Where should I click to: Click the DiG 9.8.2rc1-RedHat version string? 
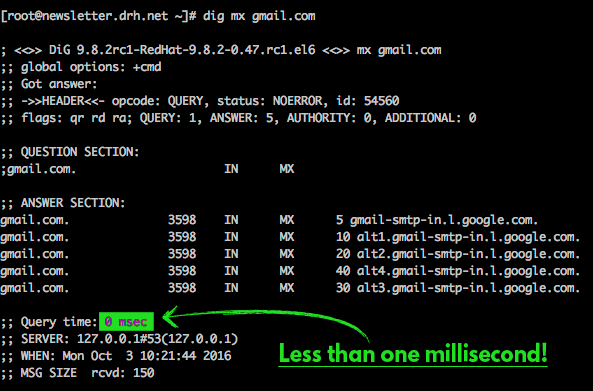tap(182, 50)
